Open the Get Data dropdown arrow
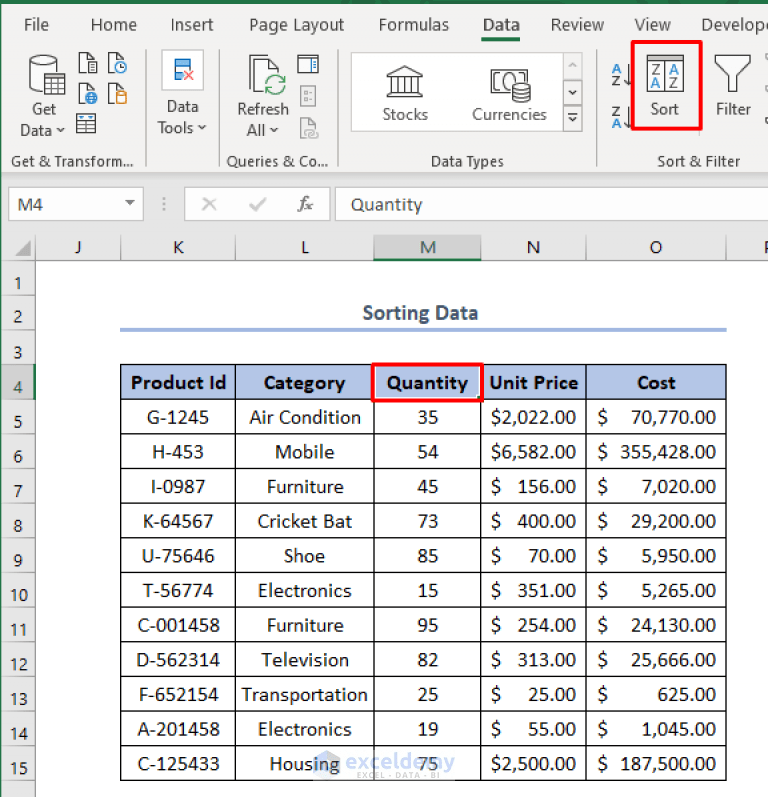Screen dimensions: 768x797 pyautogui.click(x=61, y=131)
